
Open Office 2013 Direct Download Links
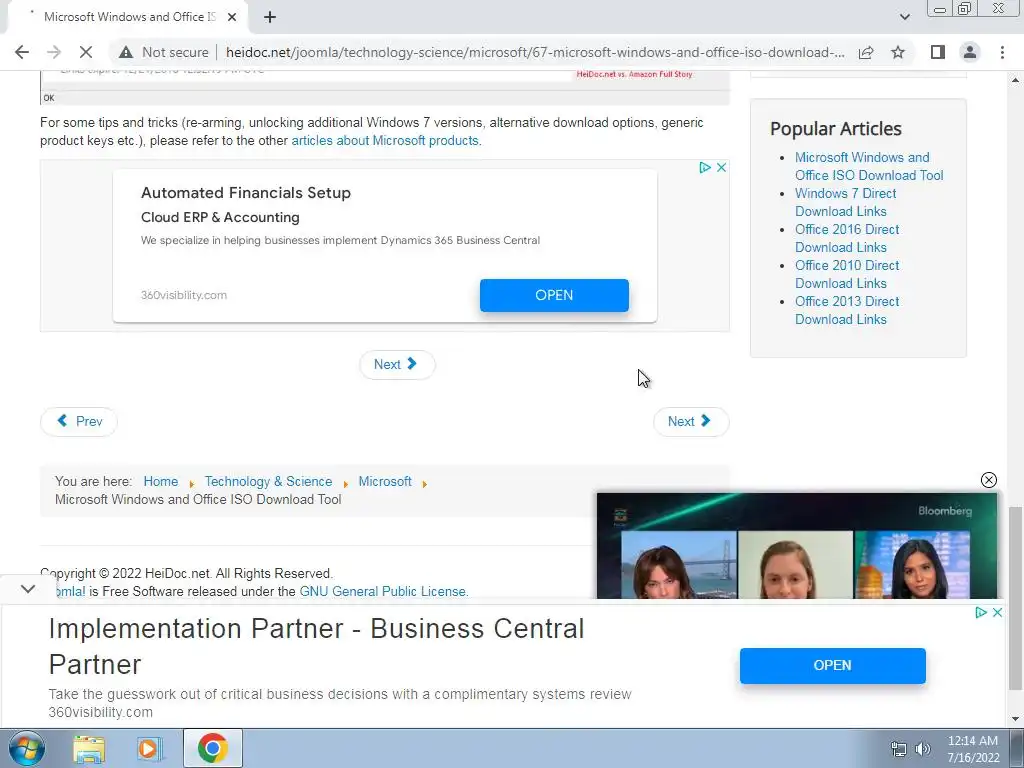846,310
